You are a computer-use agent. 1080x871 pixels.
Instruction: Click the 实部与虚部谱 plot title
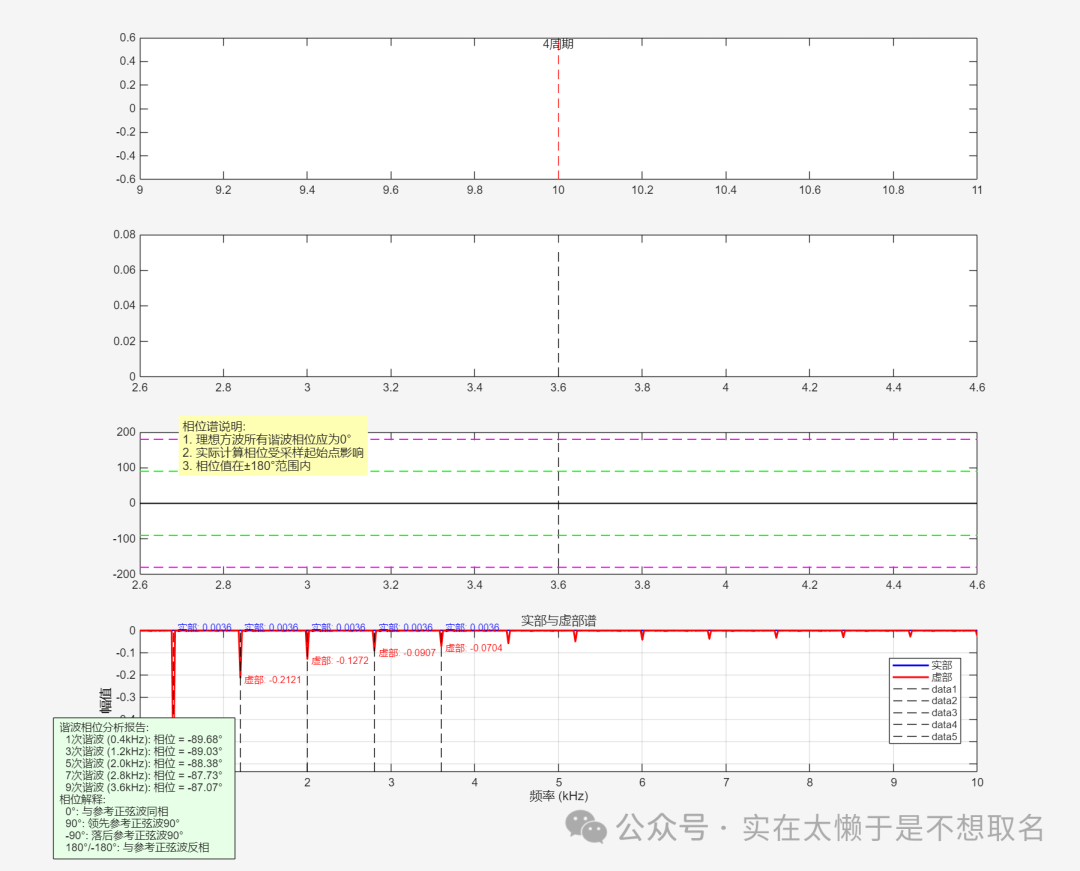(558, 621)
